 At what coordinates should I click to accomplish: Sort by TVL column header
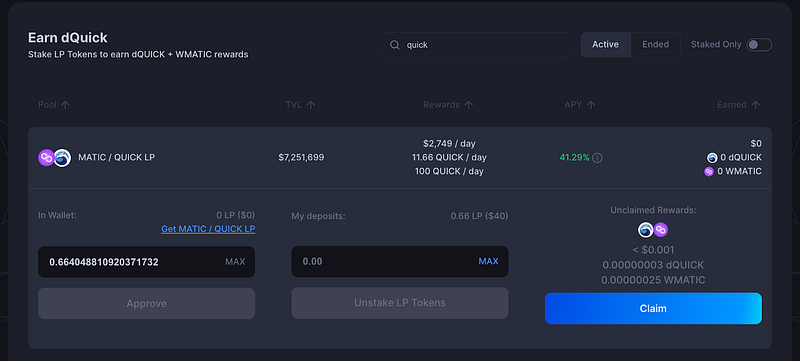300,105
